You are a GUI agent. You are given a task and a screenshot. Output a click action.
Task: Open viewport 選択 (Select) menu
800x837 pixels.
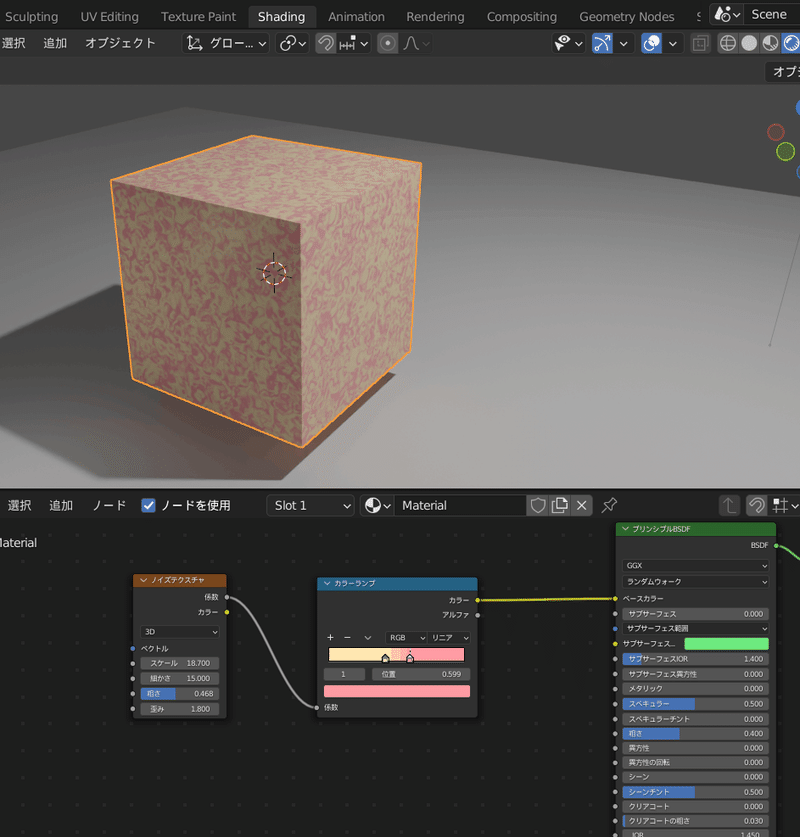point(13,43)
